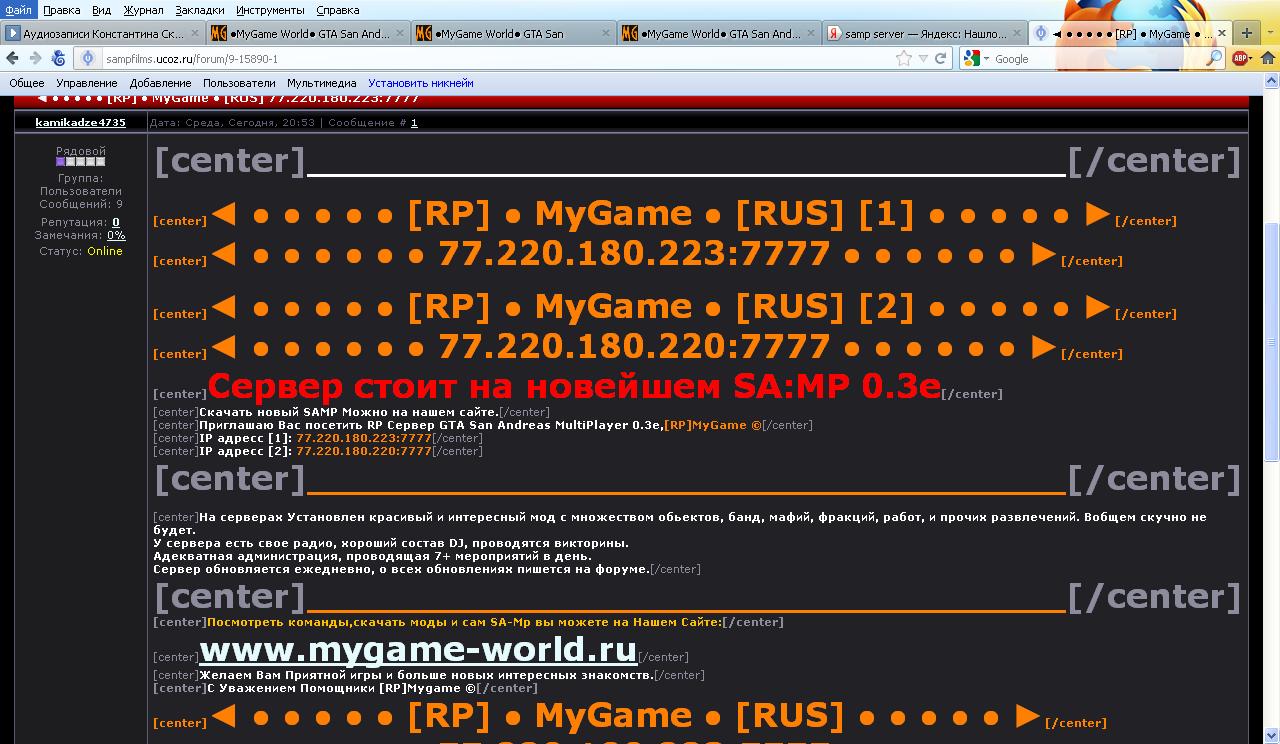Click the site identity icon in address bar
This screenshot has width=1280, height=744.
click(x=88, y=58)
